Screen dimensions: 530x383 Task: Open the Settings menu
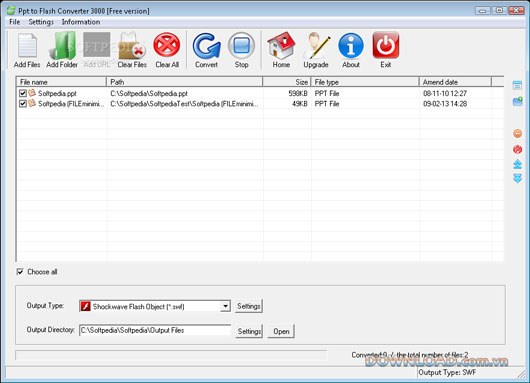coord(41,22)
